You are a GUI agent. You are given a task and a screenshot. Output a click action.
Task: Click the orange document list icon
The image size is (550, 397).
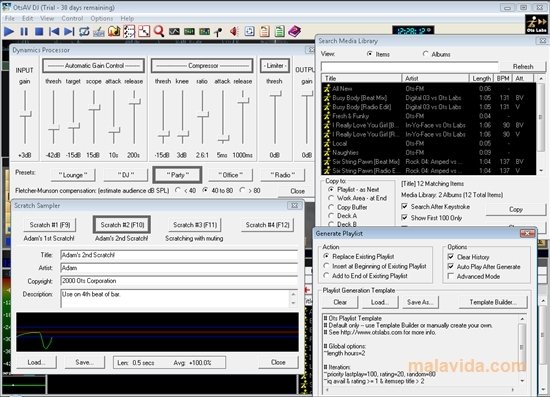tap(264, 32)
